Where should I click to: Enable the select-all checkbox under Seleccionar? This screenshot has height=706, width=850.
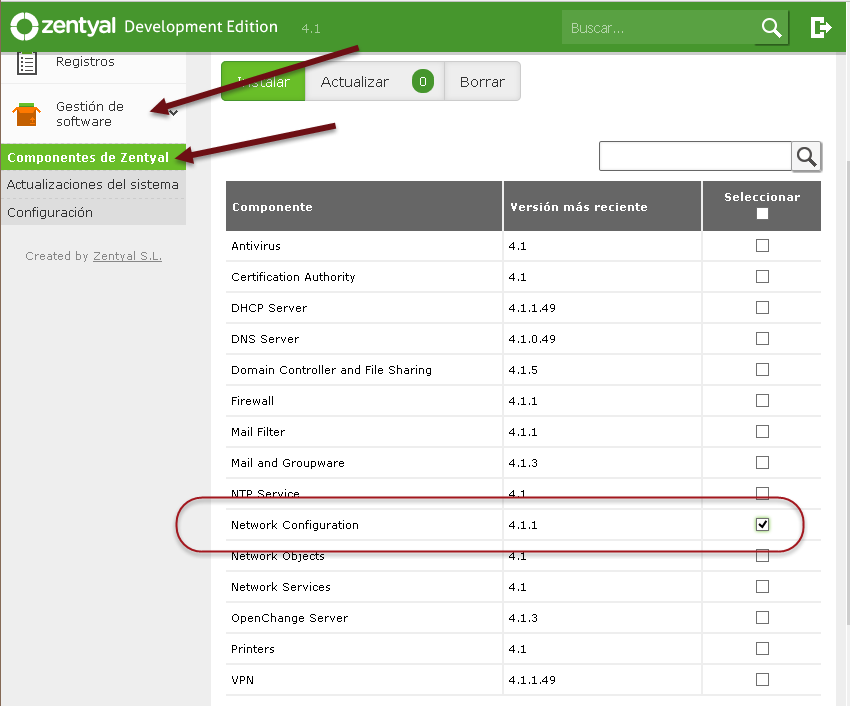click(762, 214)
